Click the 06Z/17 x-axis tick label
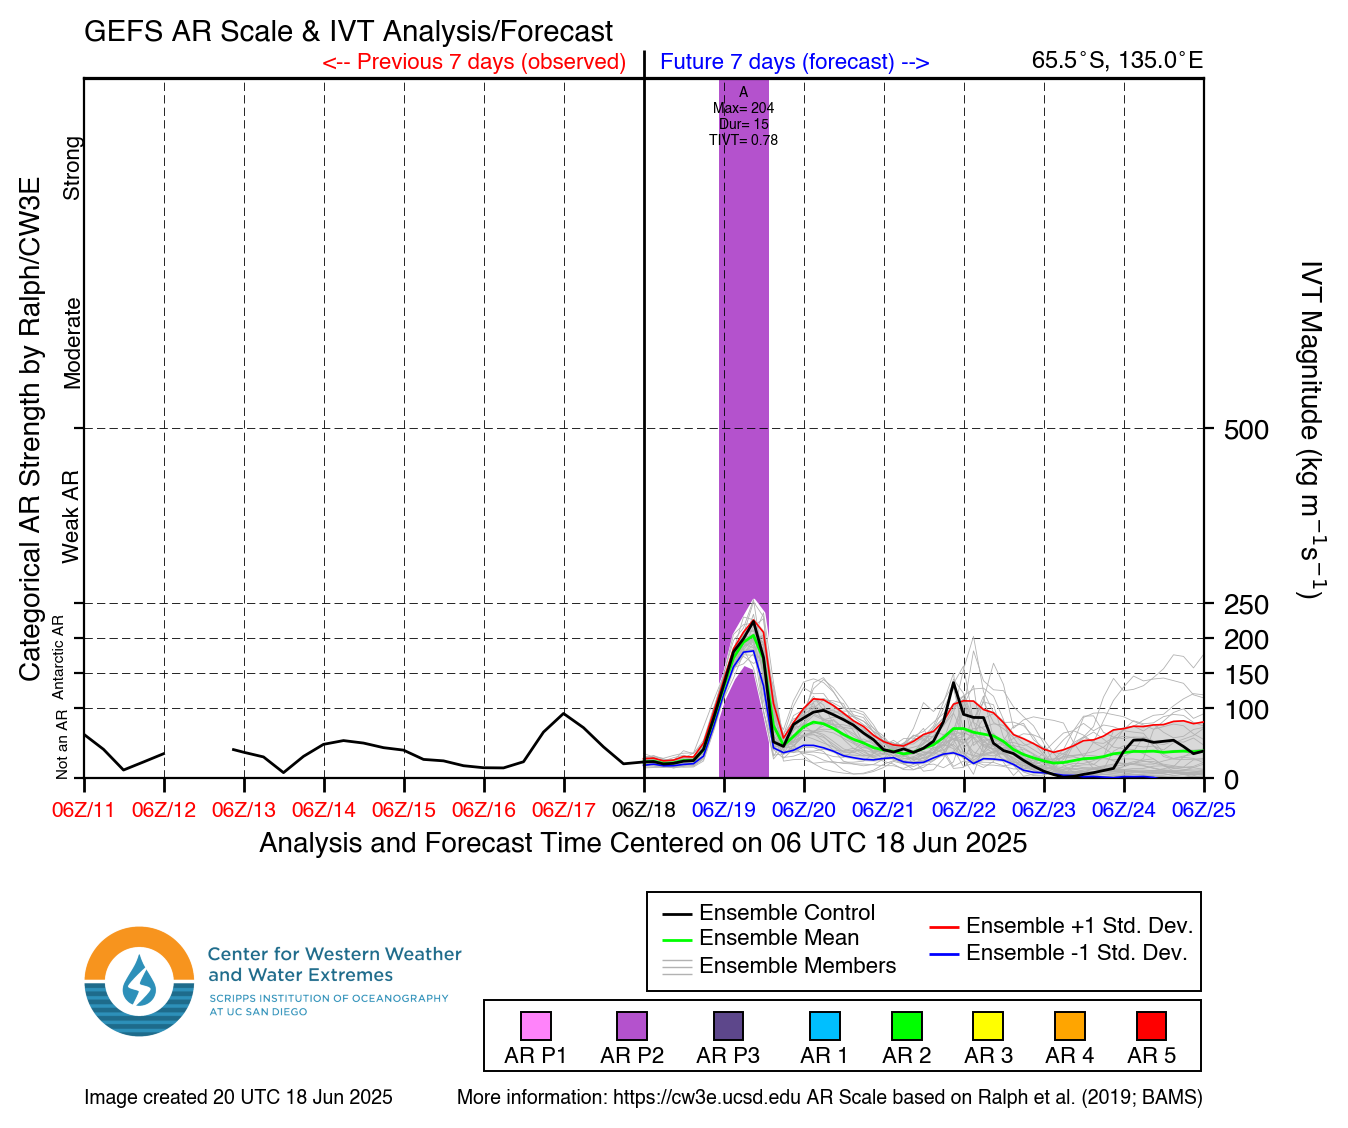Viewport: 1348px width, 1128px height. click(564, 810)
